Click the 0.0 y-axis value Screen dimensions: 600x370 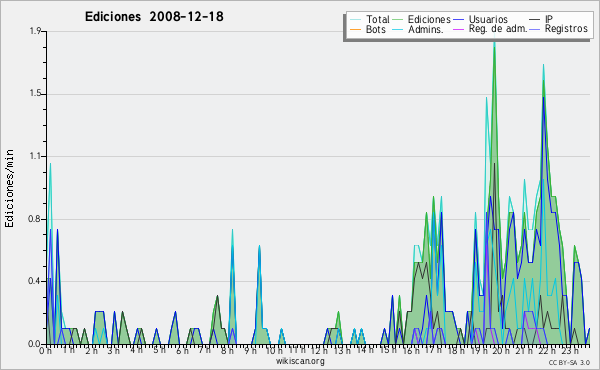pyautogui.click(x=34, y=344)
